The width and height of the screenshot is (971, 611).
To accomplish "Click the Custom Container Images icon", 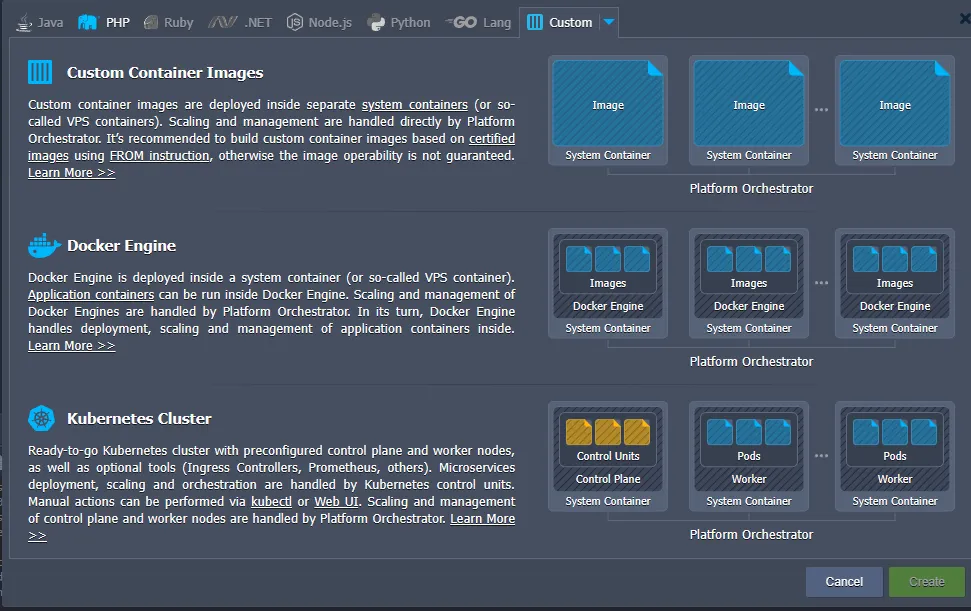I will (x=40, y=72).
